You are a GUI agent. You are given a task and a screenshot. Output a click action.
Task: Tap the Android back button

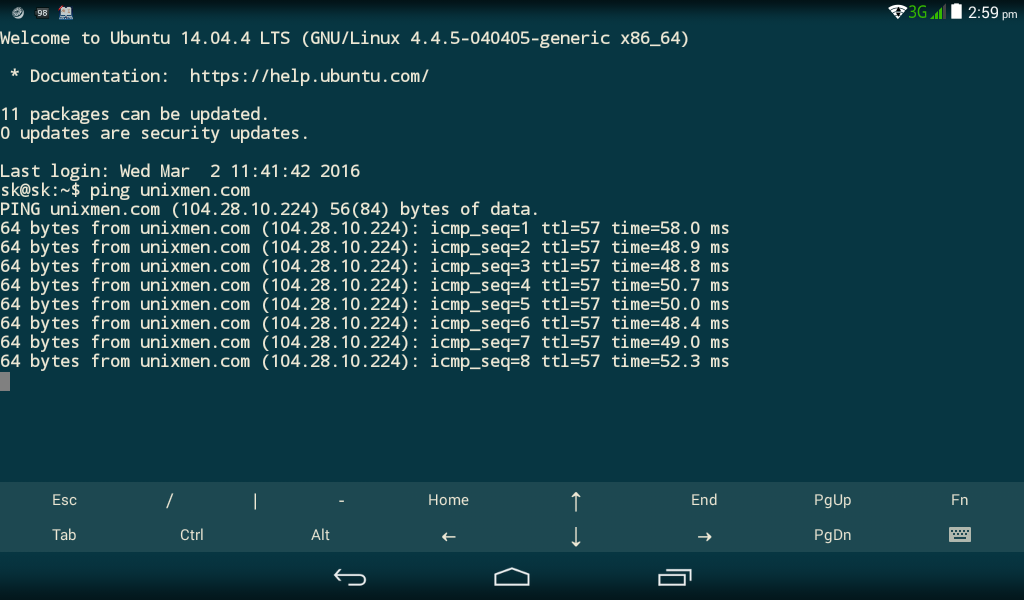point(350,577)
